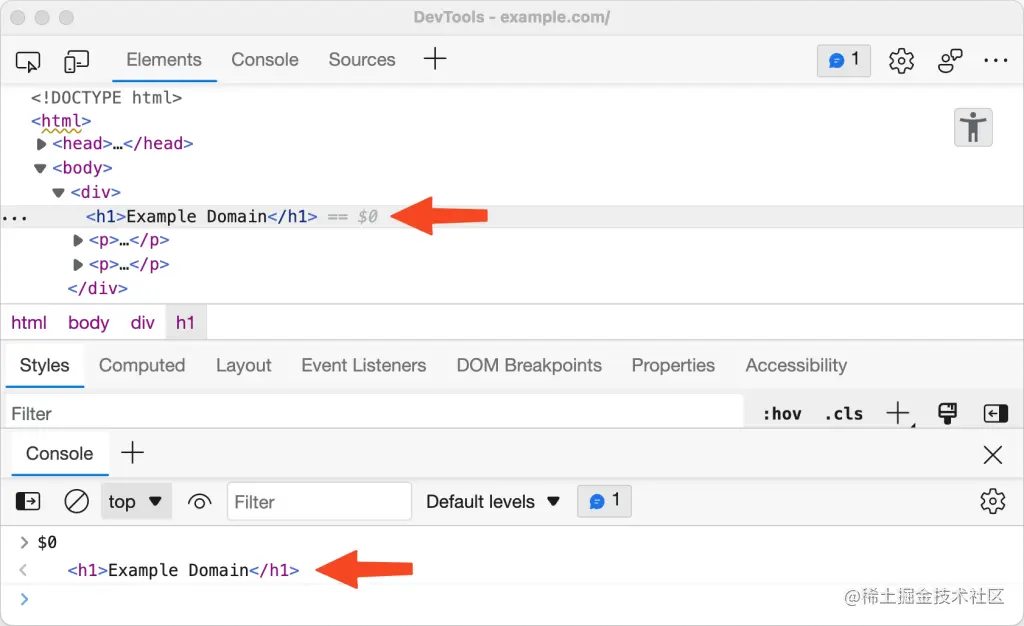The width and height of the screenshot is (1024, 626).
Task: Expand the head element node
Action: pos(41,144)
